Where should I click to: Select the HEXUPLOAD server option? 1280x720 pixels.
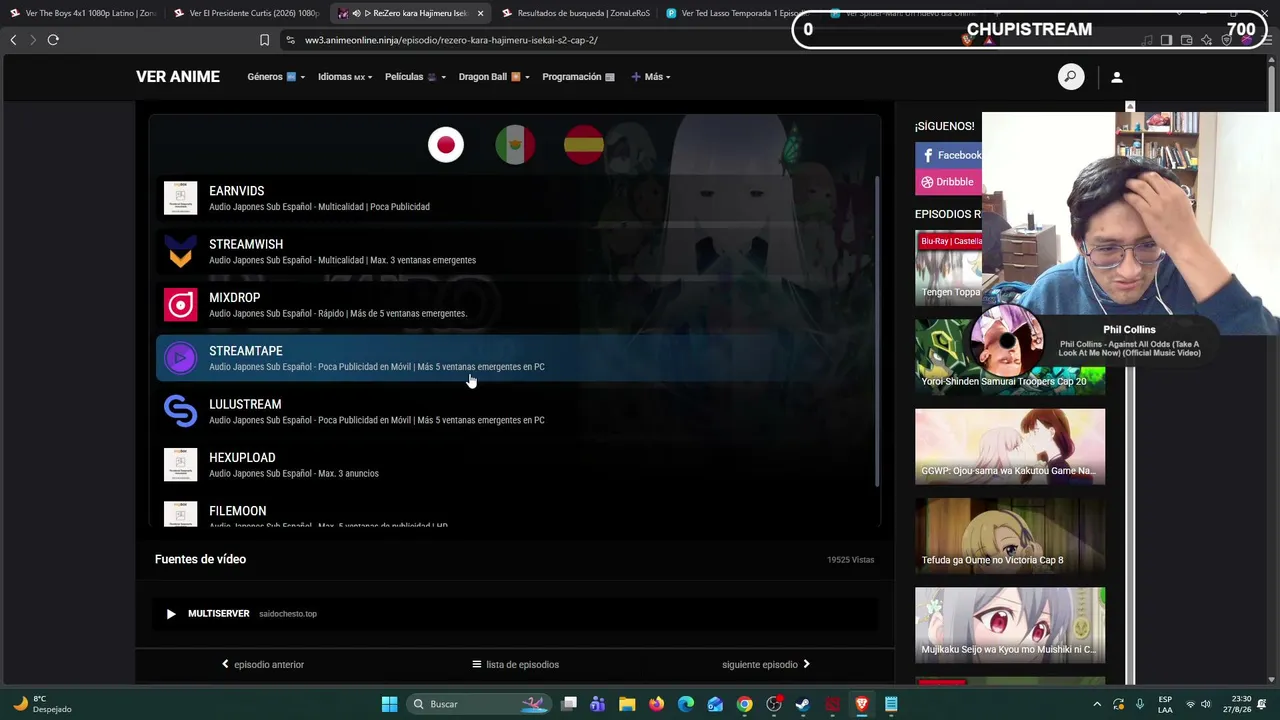point(515,465)
